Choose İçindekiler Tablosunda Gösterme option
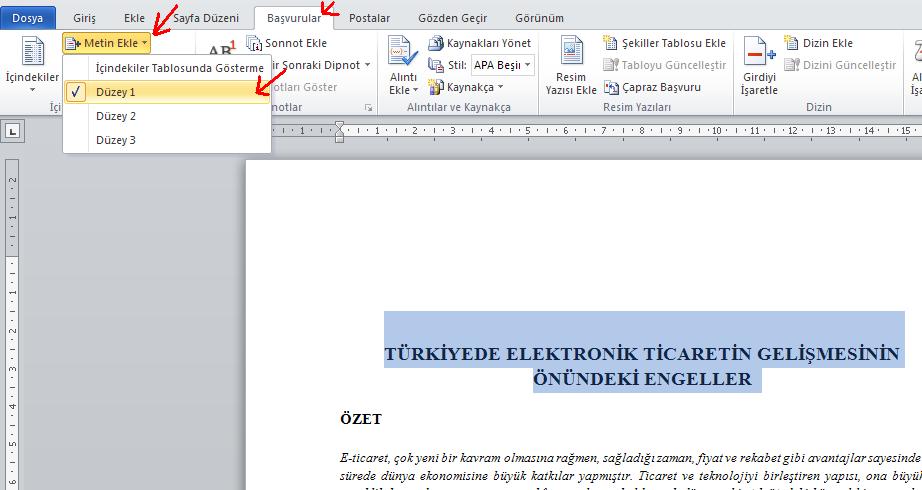This screenshot has width=922, height=490. point(167,68)
